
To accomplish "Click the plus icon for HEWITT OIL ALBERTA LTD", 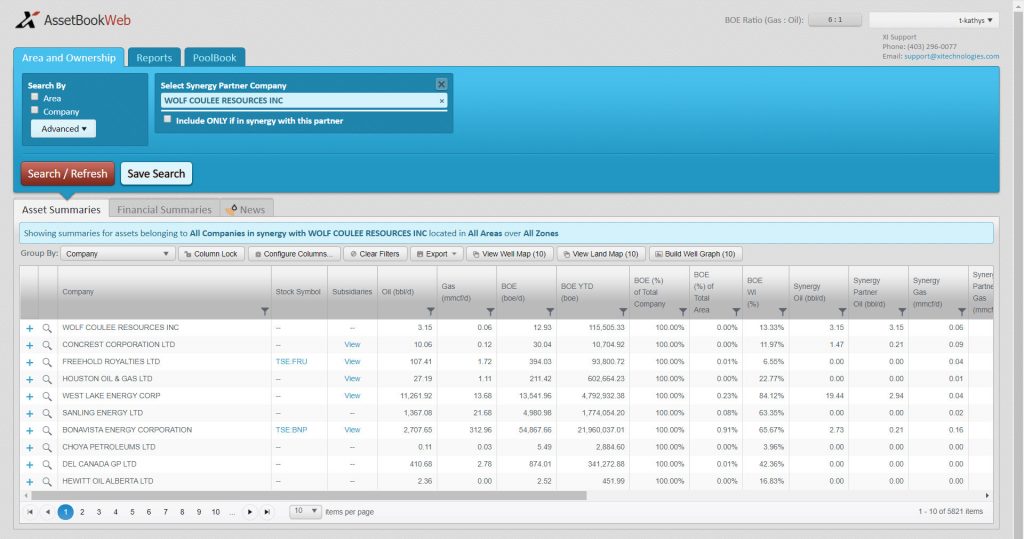I will click(x=29, y=482).
